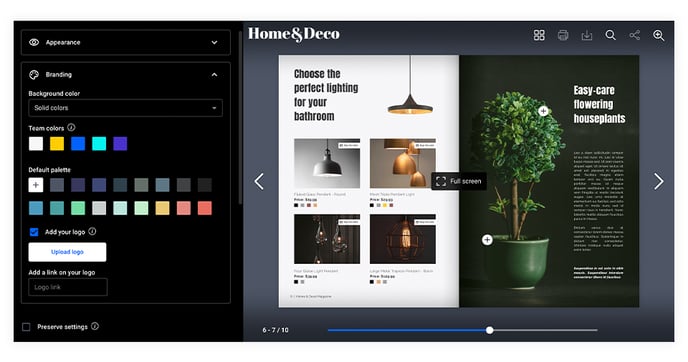Click the Upload logo button
688x362 pixels.
coord(67,252)
